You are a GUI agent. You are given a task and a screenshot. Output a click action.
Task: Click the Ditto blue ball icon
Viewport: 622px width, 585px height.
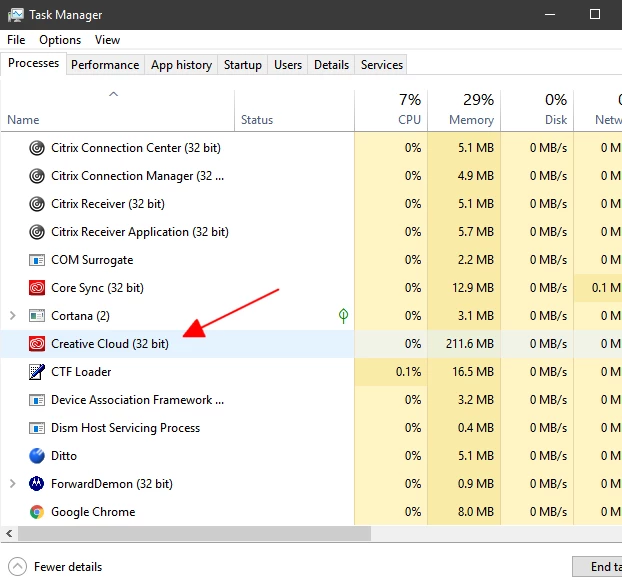pos(37,456)
